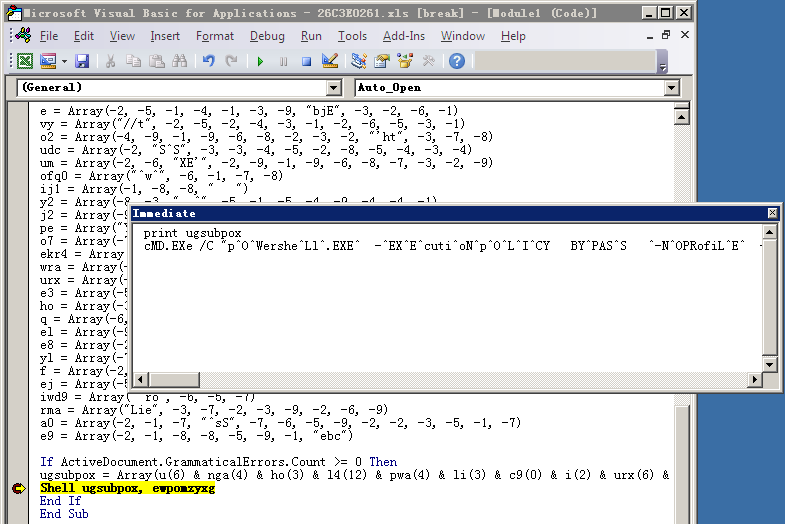786x524 pixels.
Task: Click the Cut scissors icon
Action: pyautogui.click(x=110, y=61)
